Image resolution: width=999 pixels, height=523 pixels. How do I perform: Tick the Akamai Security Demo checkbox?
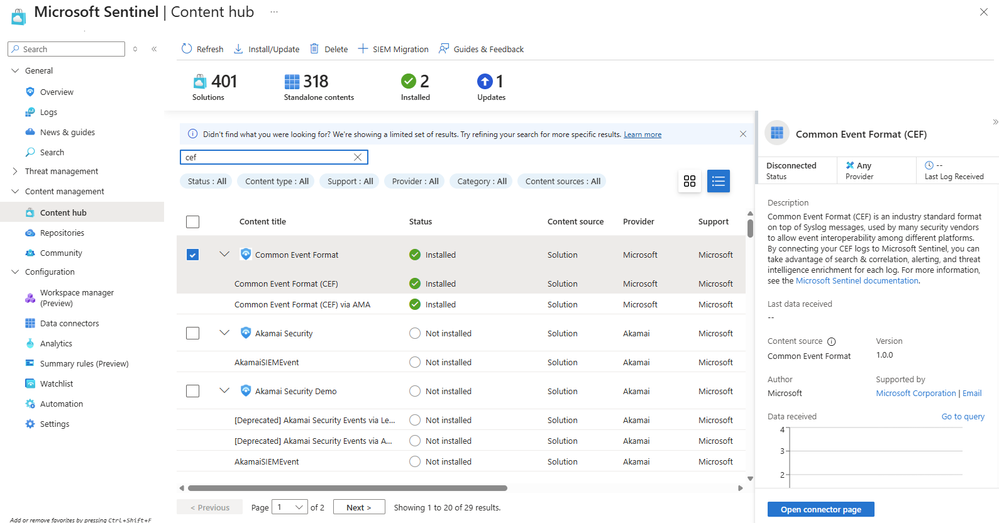pyautogui.click(x=193, y=391)
